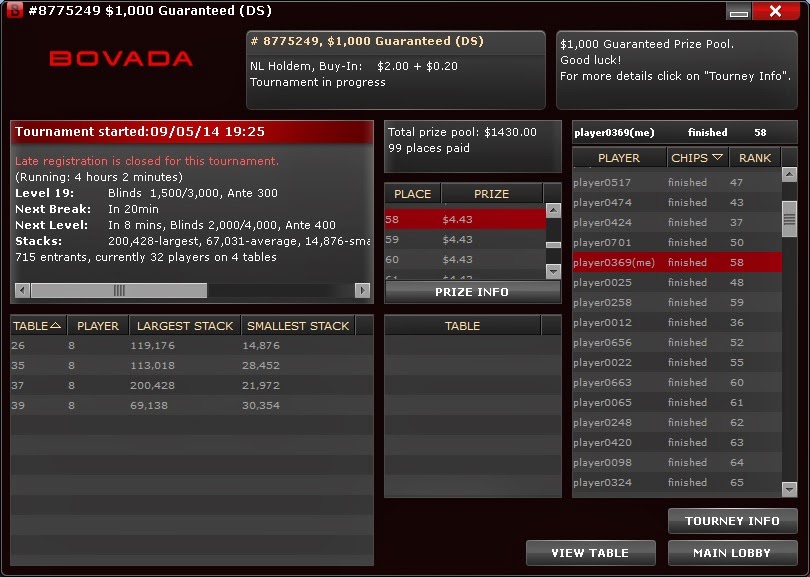Click the TABLE header in seat panel
Image resolution: width=810 pixels, height=577 pixels.
coord(462,326)
